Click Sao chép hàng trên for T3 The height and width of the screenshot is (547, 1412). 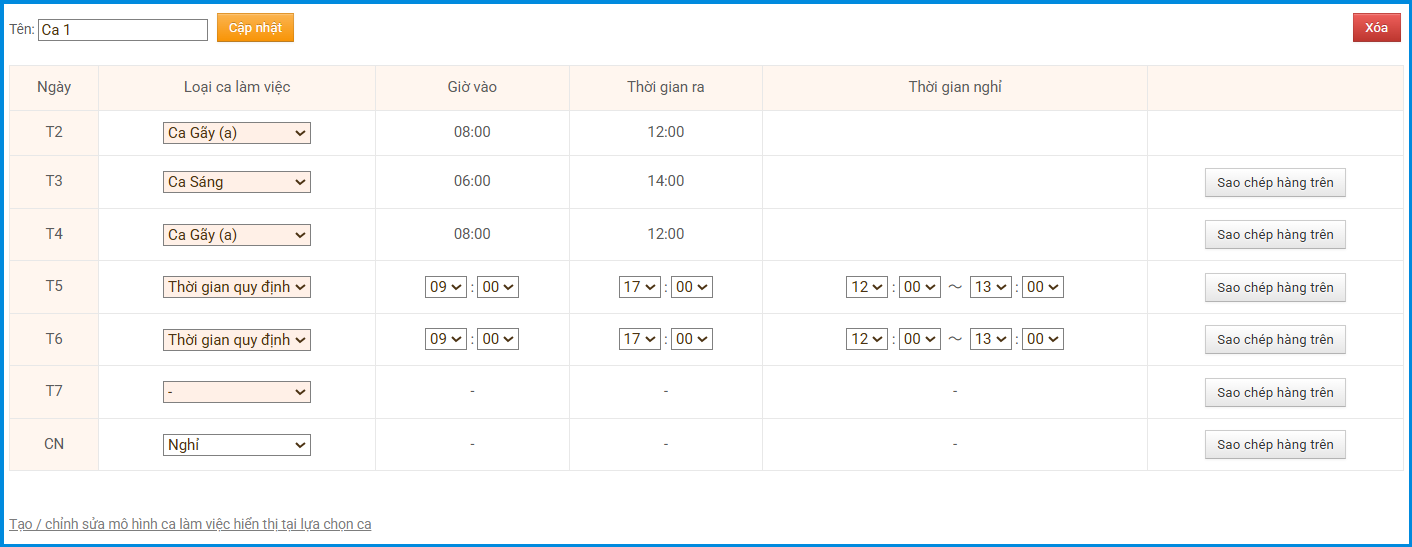[x=1275, y=183]
